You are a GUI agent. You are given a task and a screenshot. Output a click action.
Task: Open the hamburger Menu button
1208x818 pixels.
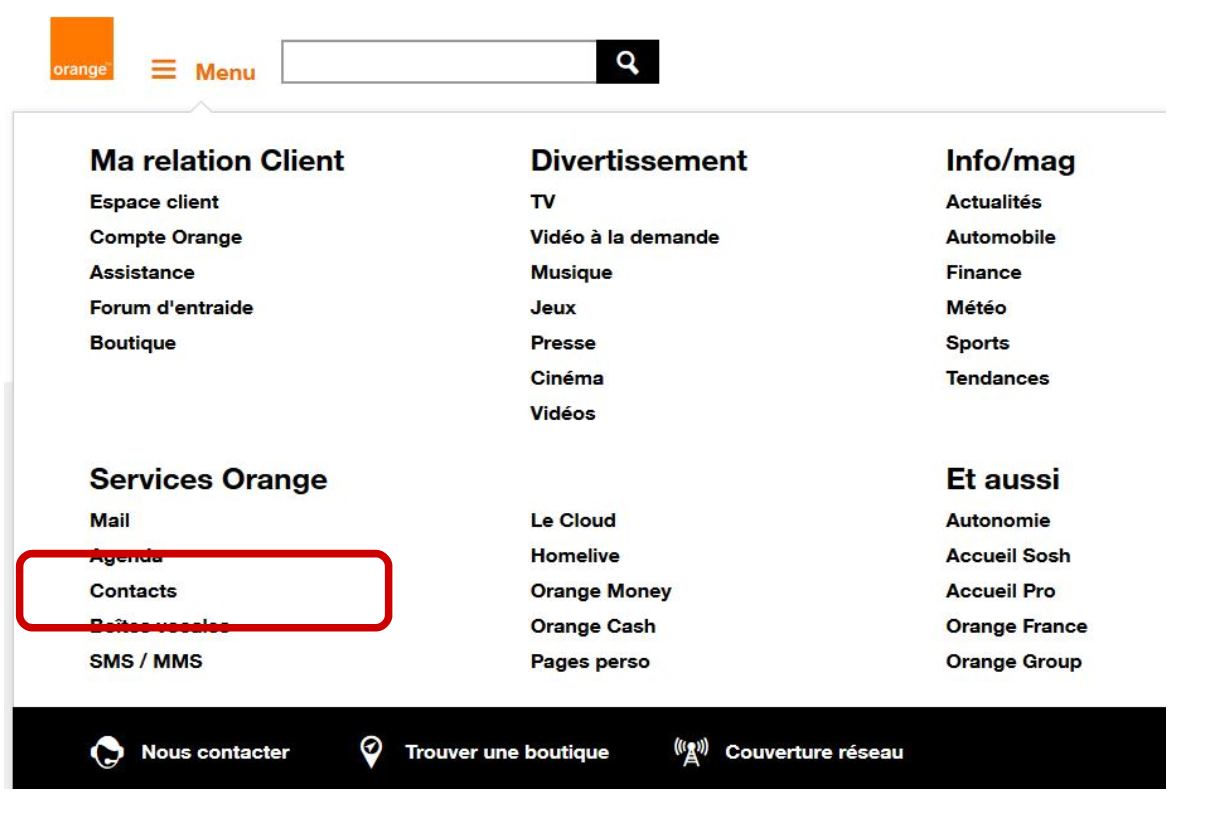point(204,71)
